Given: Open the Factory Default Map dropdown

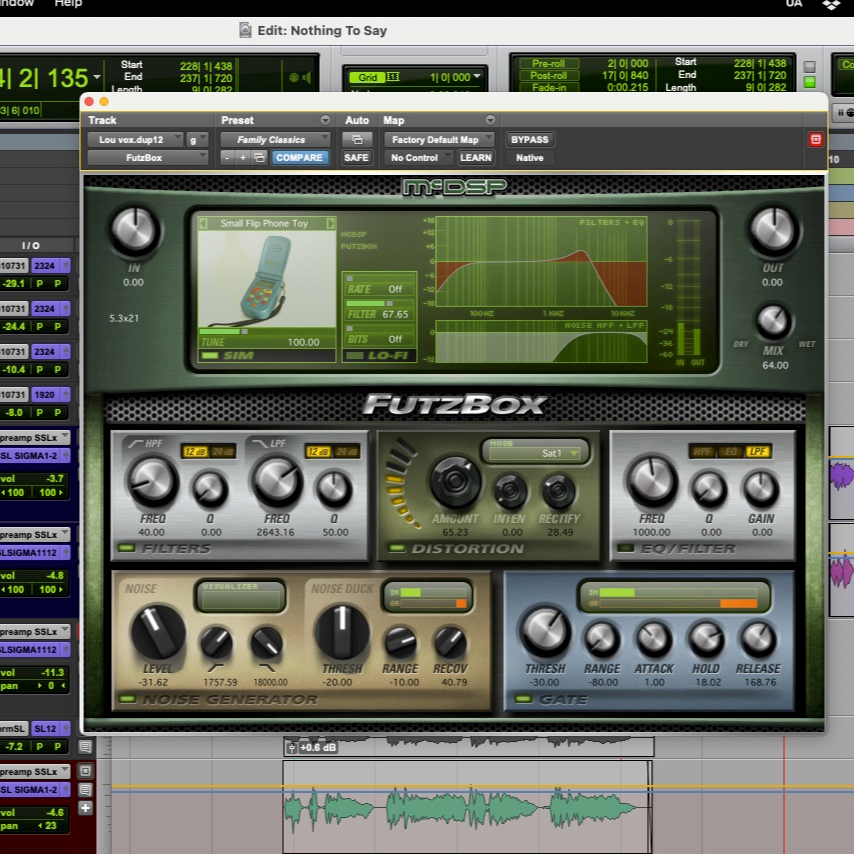Looking at the screenshot, I should (x=439, y=139).
